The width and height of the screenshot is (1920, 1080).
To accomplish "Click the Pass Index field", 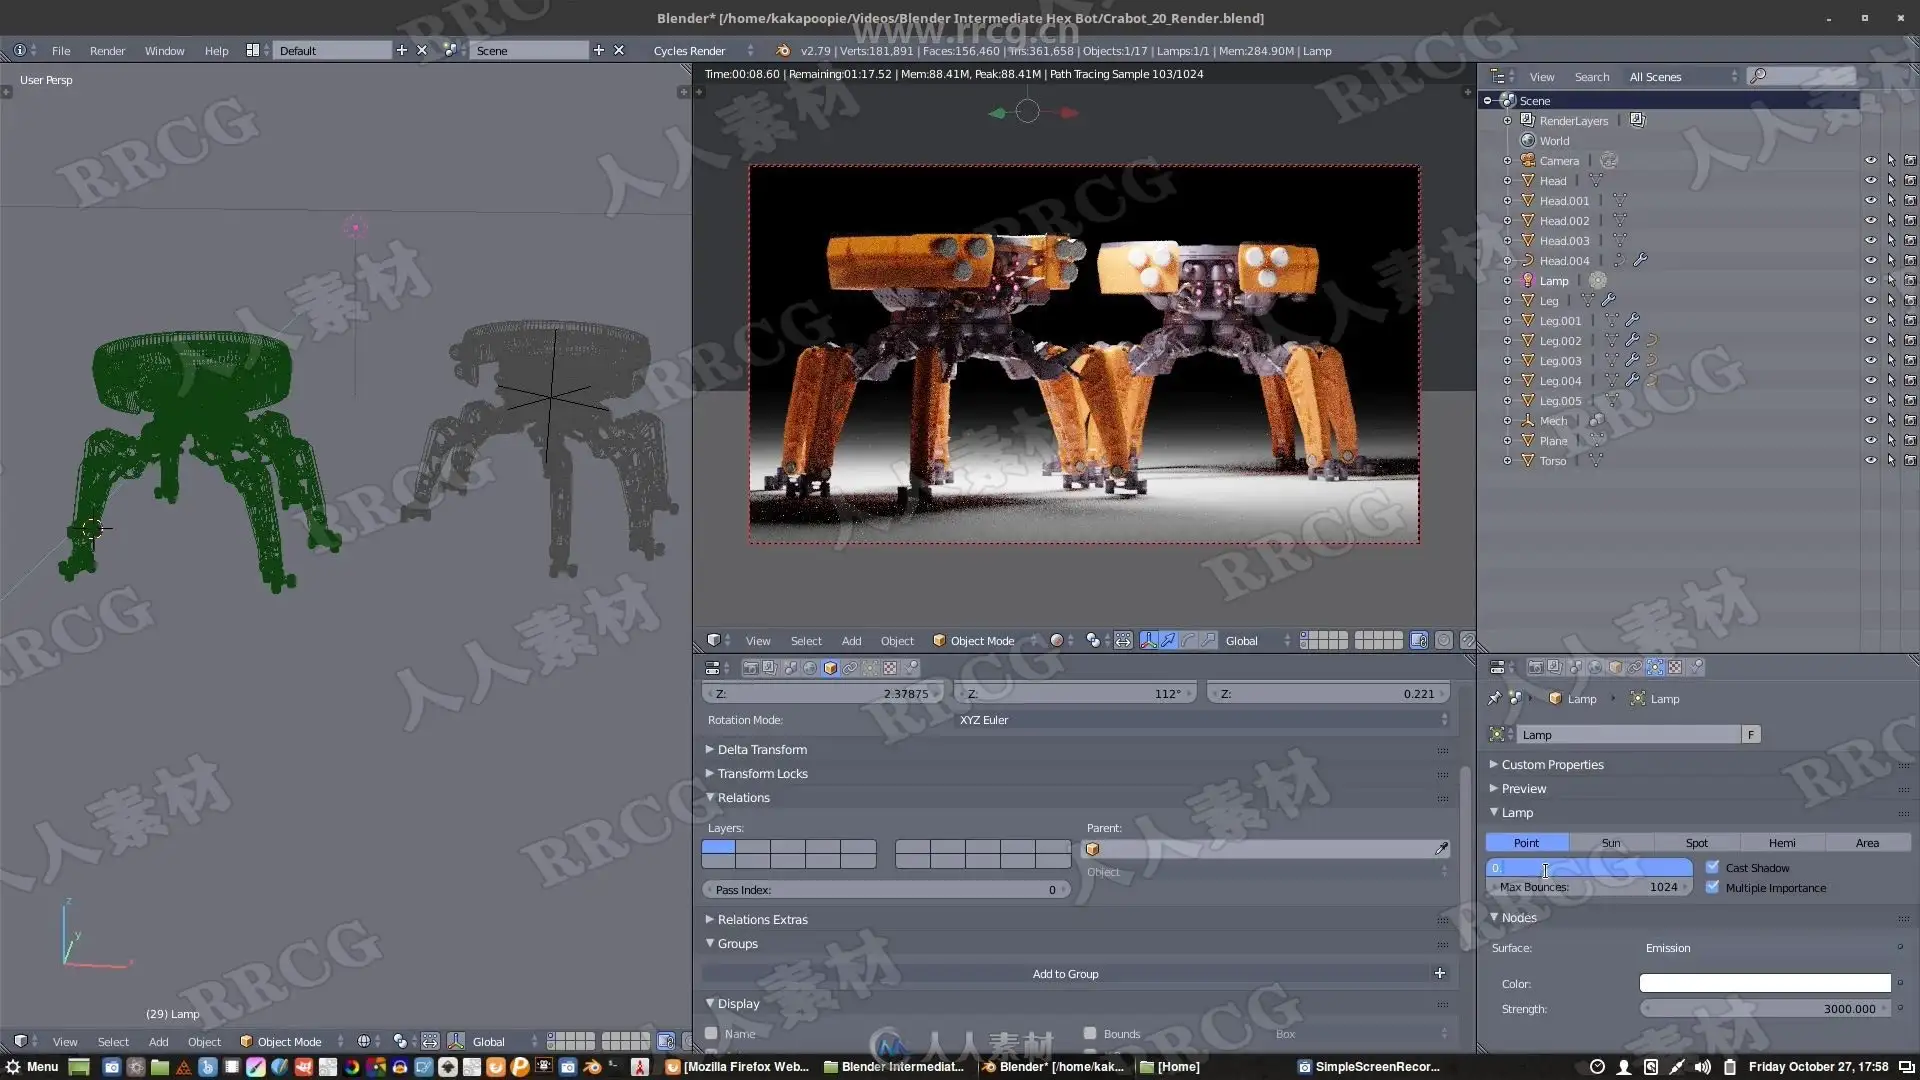I will [x=884, y=890].
